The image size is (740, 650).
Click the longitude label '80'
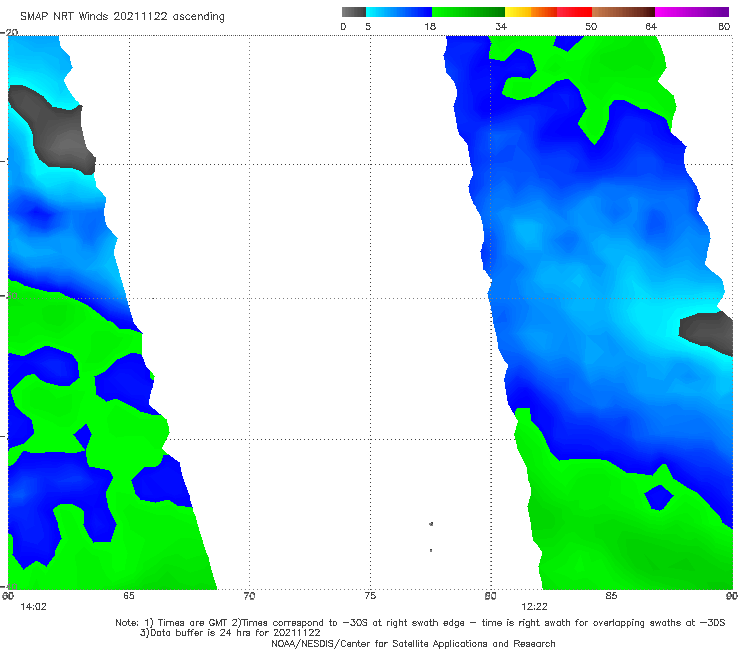[490, 596]
